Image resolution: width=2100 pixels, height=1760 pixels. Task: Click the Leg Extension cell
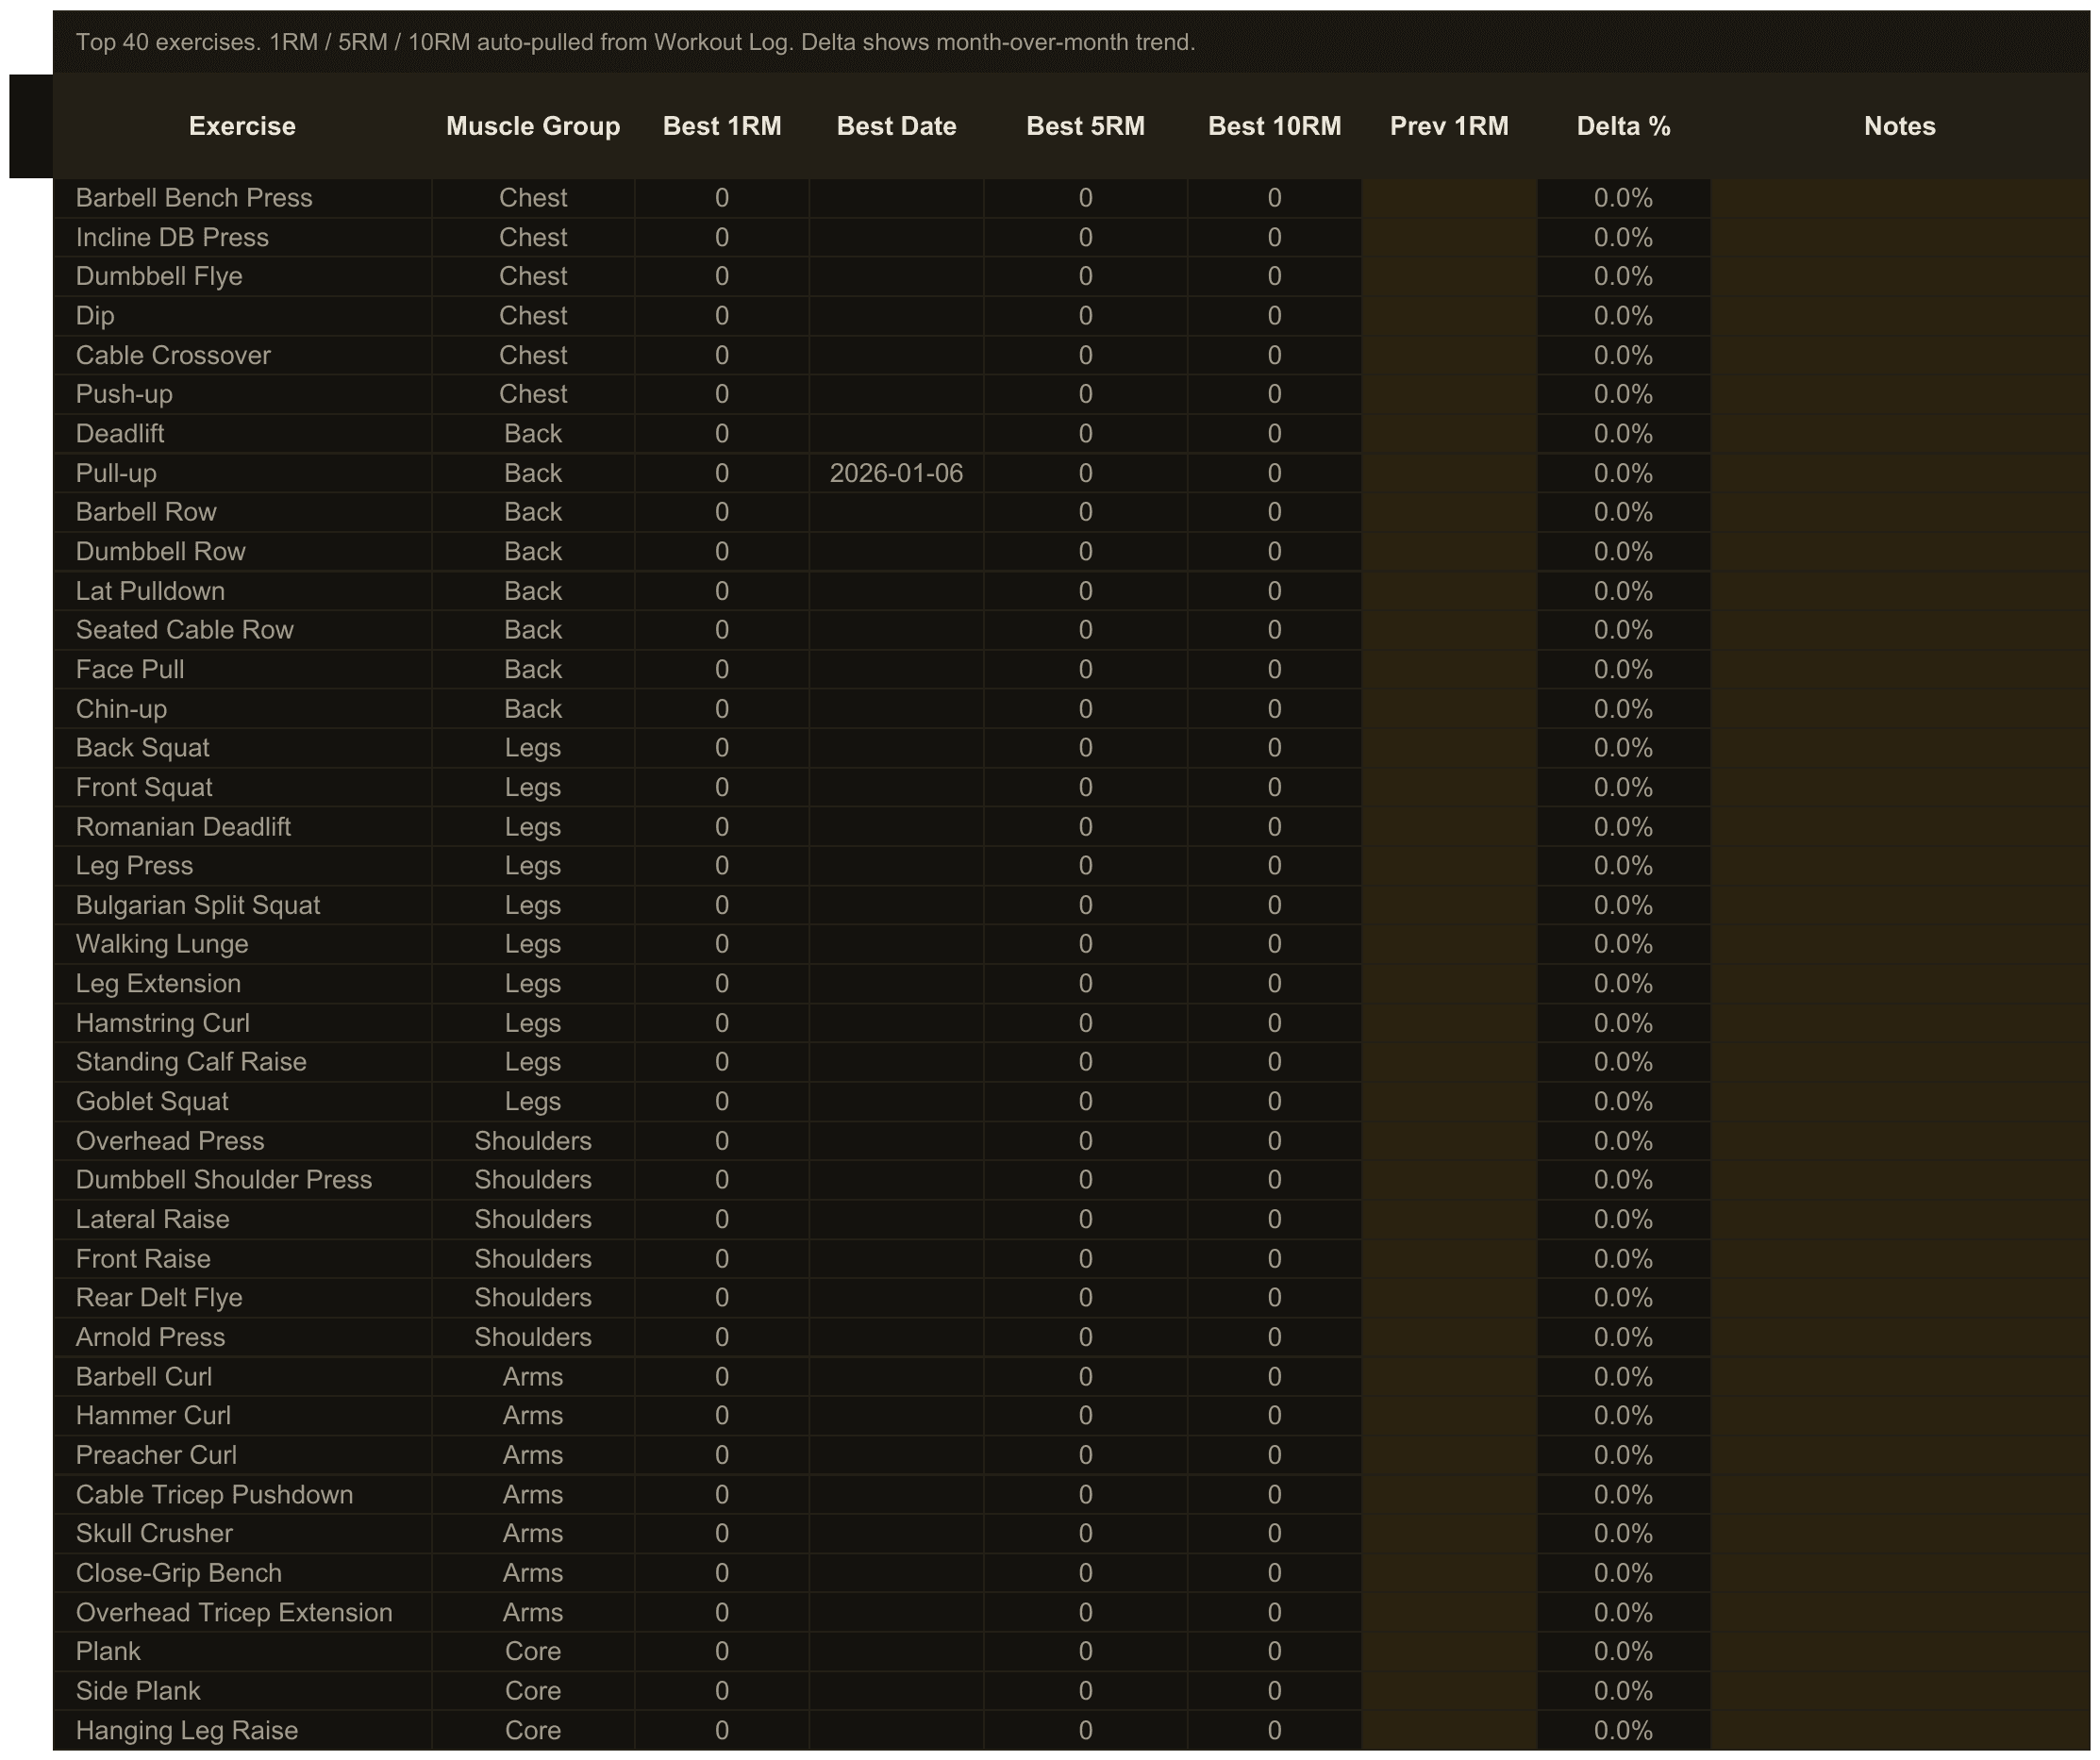click(x=242, y=984)
